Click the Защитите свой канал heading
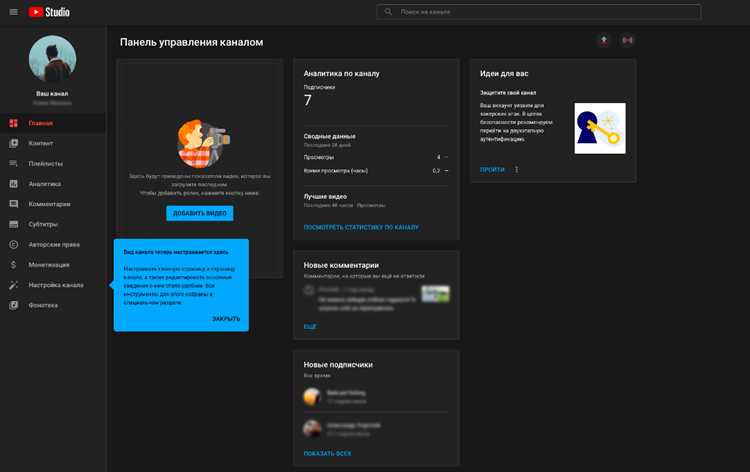Image resolution: width=750 pixels, height=472 pixels. click(508, 93)
